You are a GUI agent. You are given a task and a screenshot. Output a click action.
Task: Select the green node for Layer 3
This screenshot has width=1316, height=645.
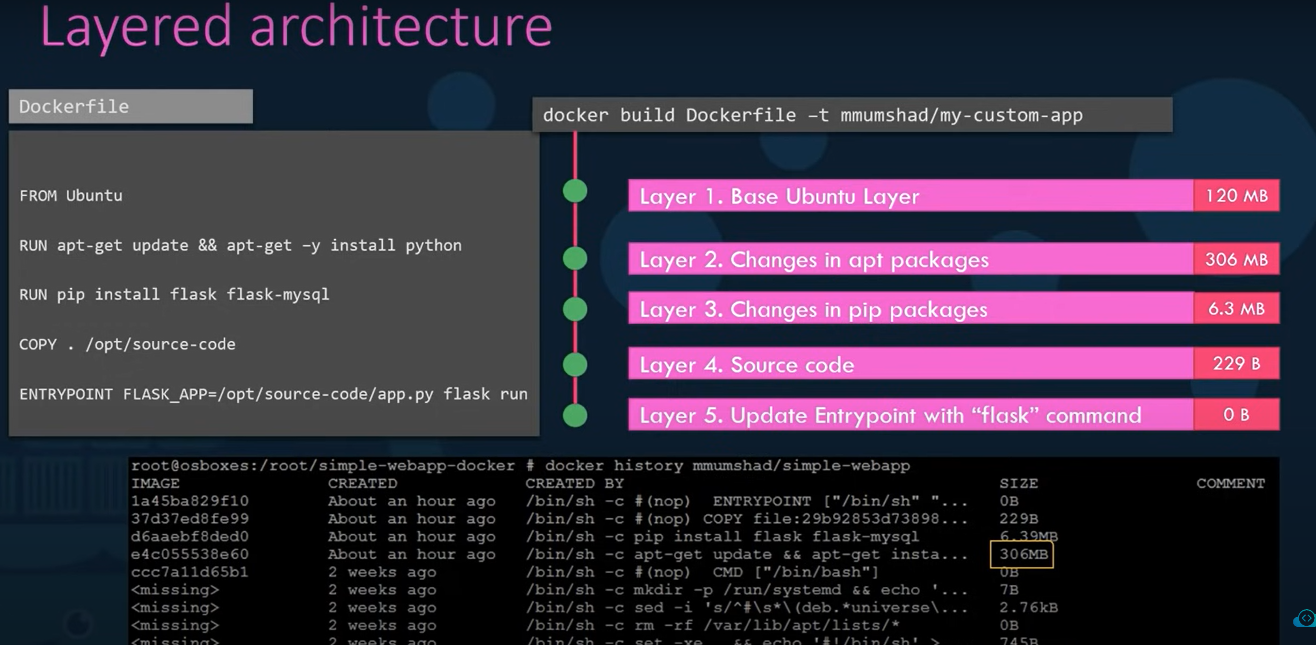574,306
